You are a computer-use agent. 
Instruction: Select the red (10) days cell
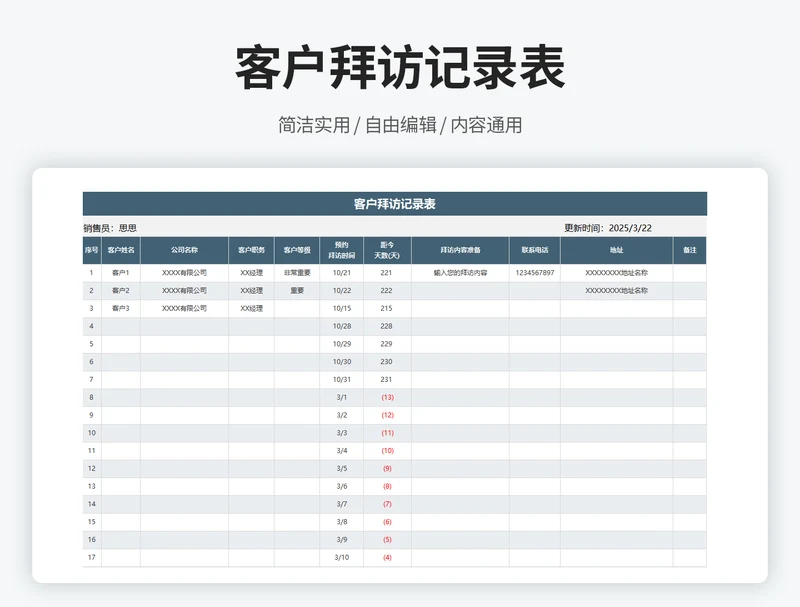coord(387,451)
